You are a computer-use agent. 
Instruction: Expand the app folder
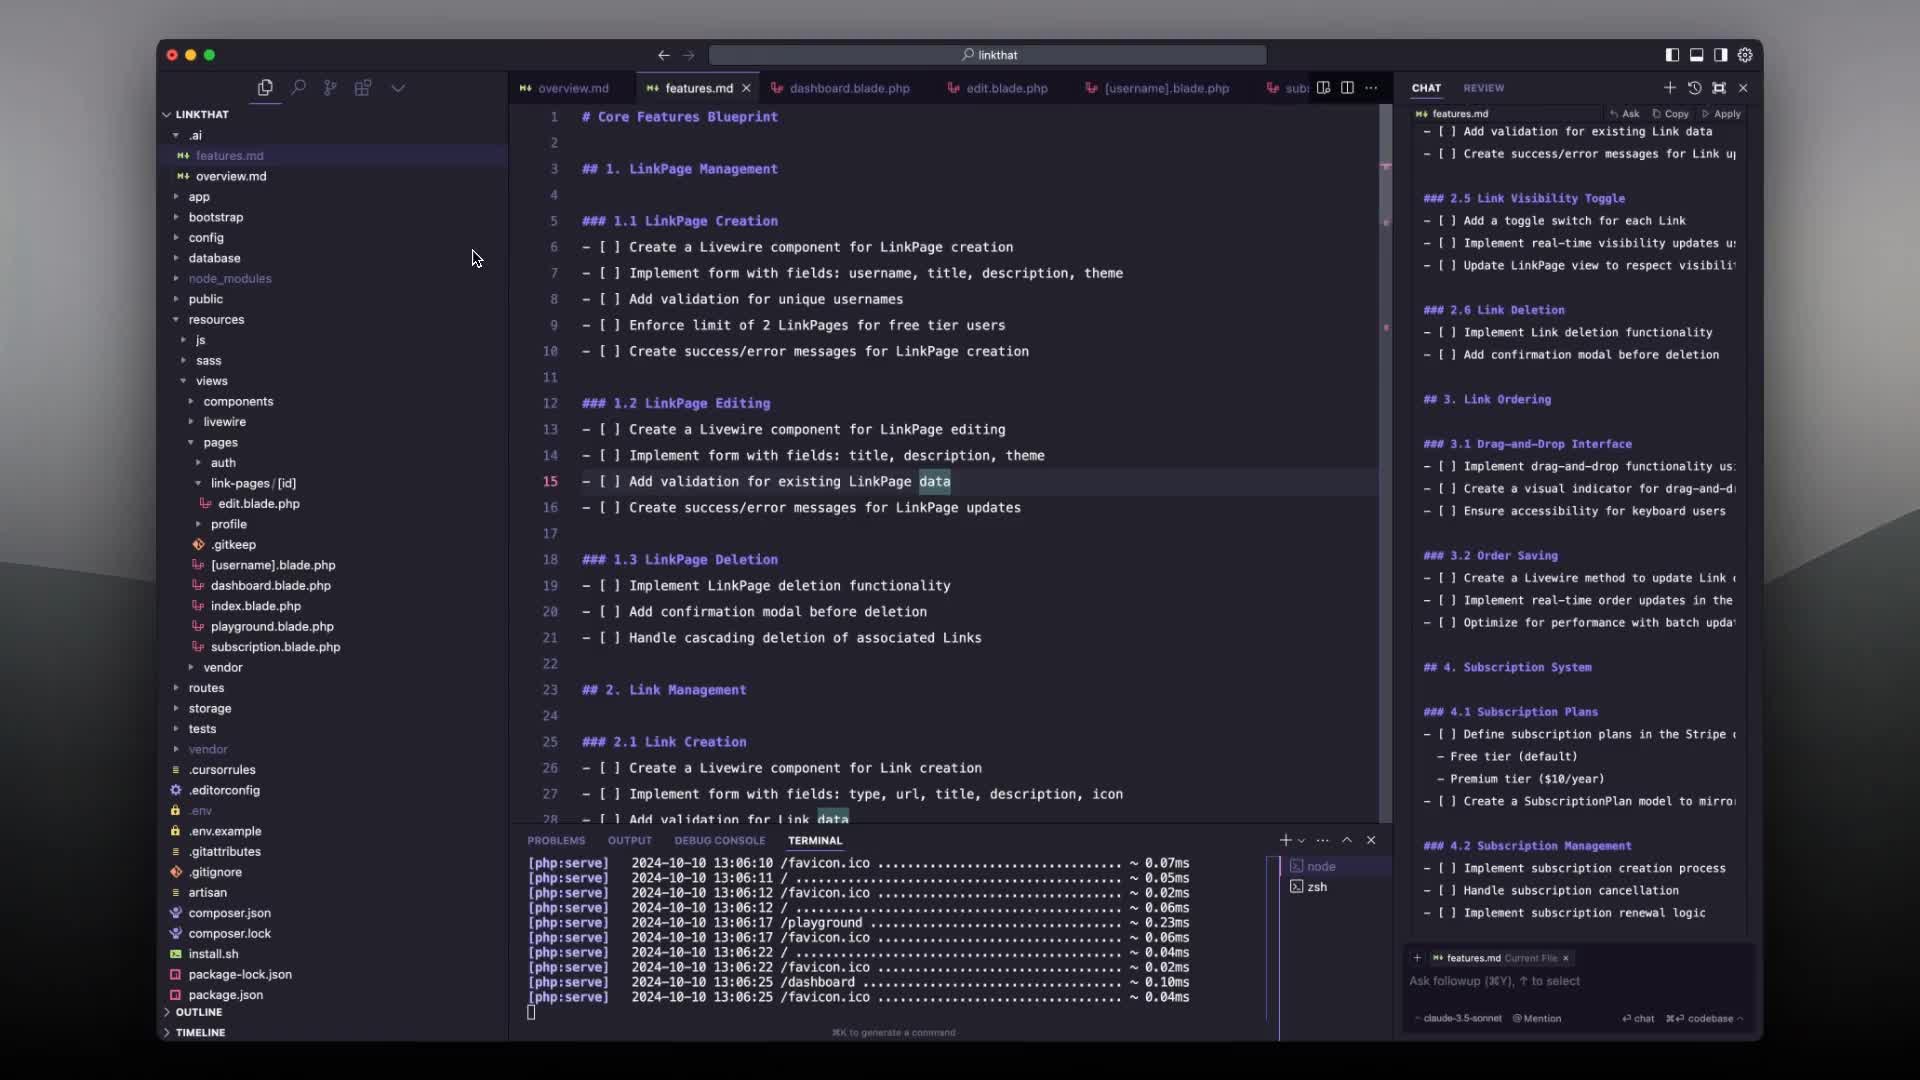point(332,197)
